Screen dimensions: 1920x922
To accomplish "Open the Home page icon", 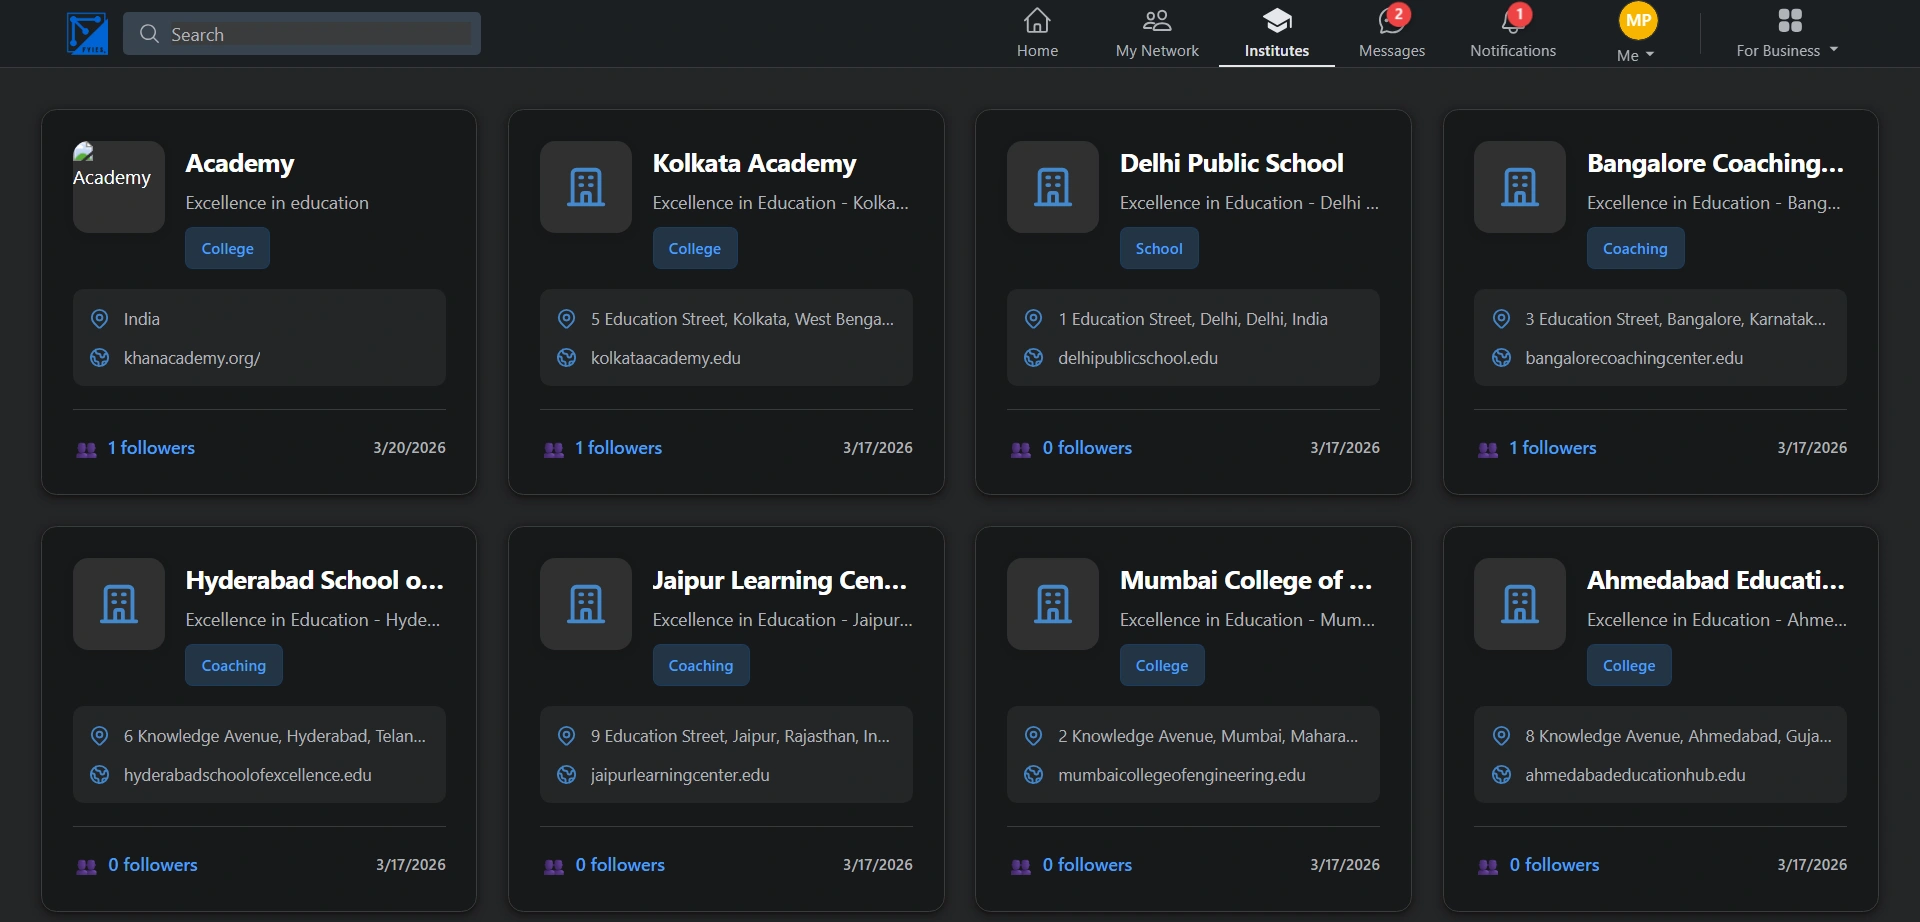I will (1037, 21).
